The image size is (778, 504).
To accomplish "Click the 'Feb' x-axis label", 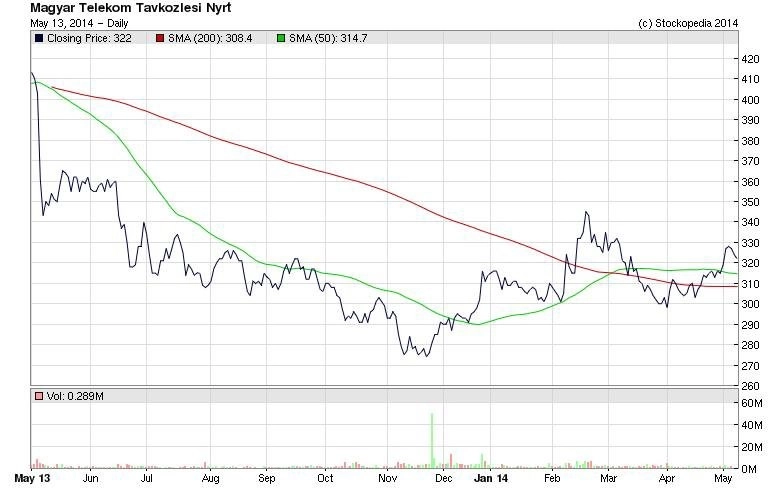I will (552, 478).
